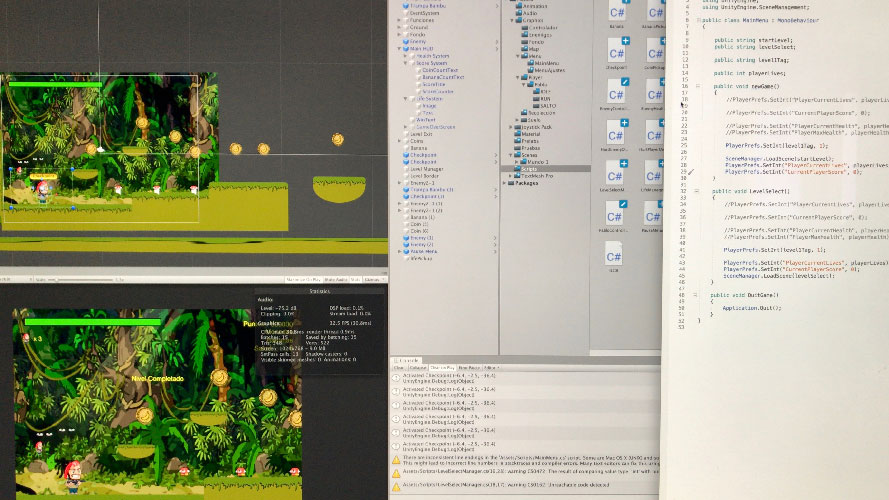Viewport: 889px width, 500px height.
Task: Open the Banana C# script asset
Action: 618,13
